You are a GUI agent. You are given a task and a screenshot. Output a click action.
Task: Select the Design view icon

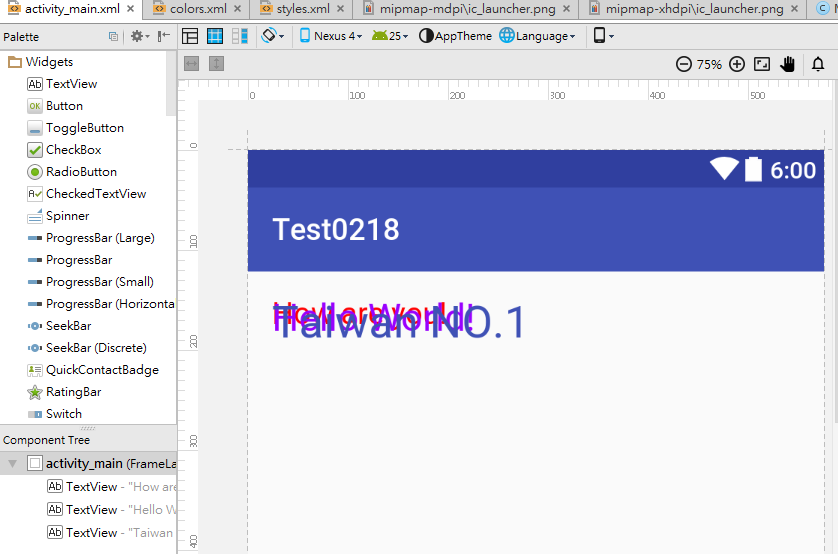coord(190,36)
